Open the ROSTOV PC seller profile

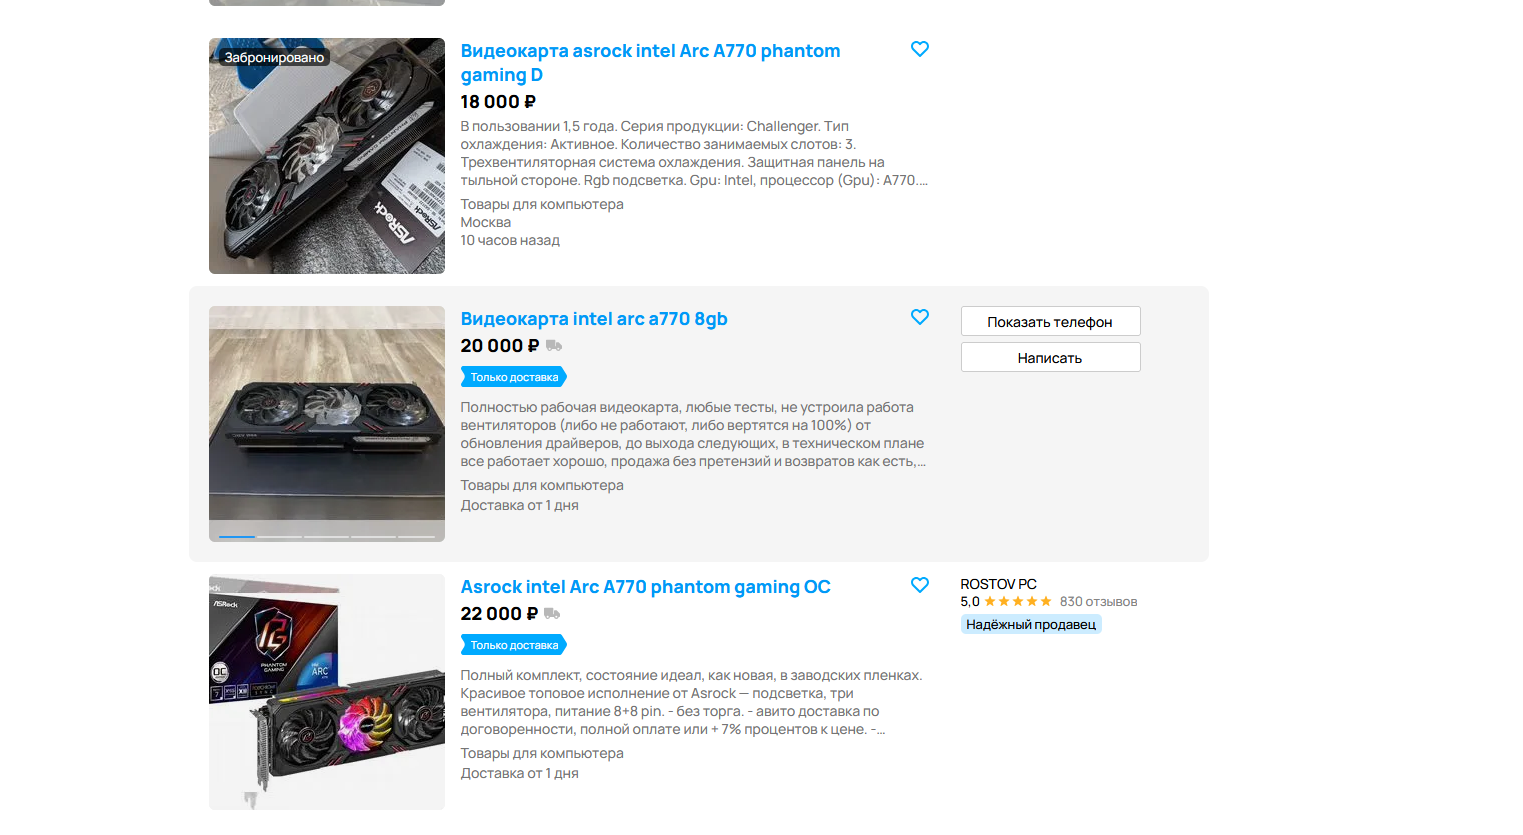coord(998,584)
